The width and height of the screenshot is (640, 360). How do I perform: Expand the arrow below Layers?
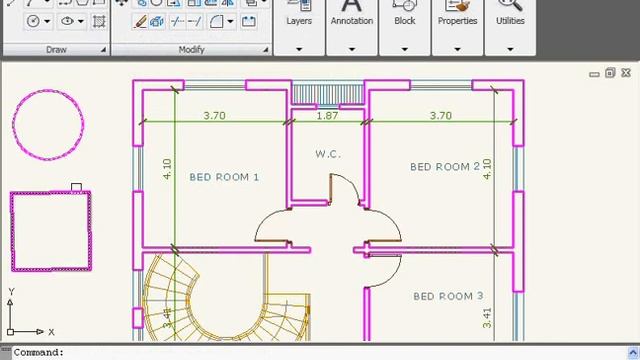click(x=299, y=49)
